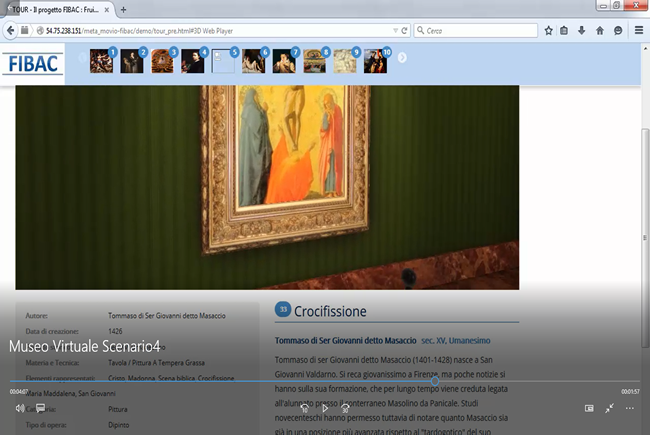Click the page vertical scrollbar
The width and height of the screenshot is (650, 435).
[645, 238]
